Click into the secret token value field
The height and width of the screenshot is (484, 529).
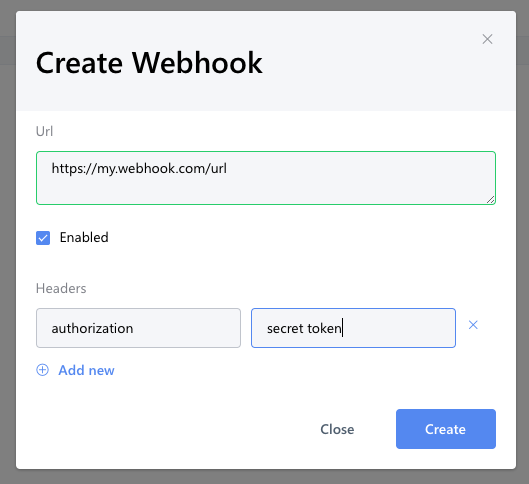click(x=353, y=328)
